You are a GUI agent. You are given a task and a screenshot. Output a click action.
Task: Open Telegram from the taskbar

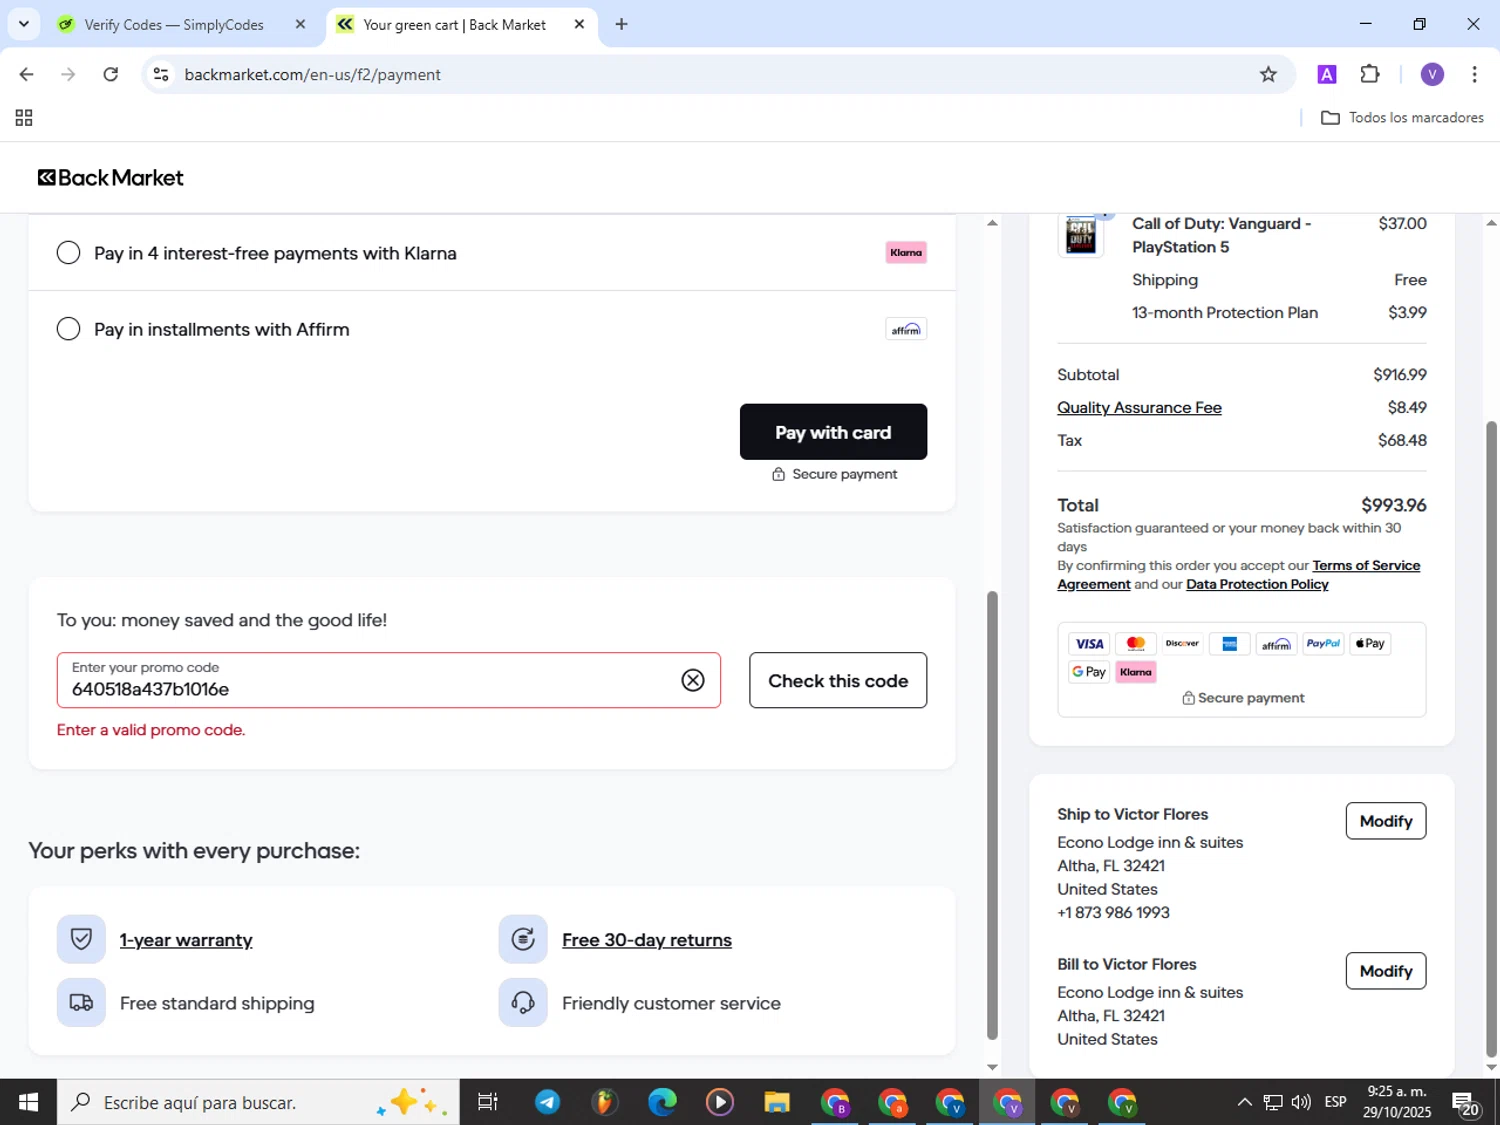547,1102
